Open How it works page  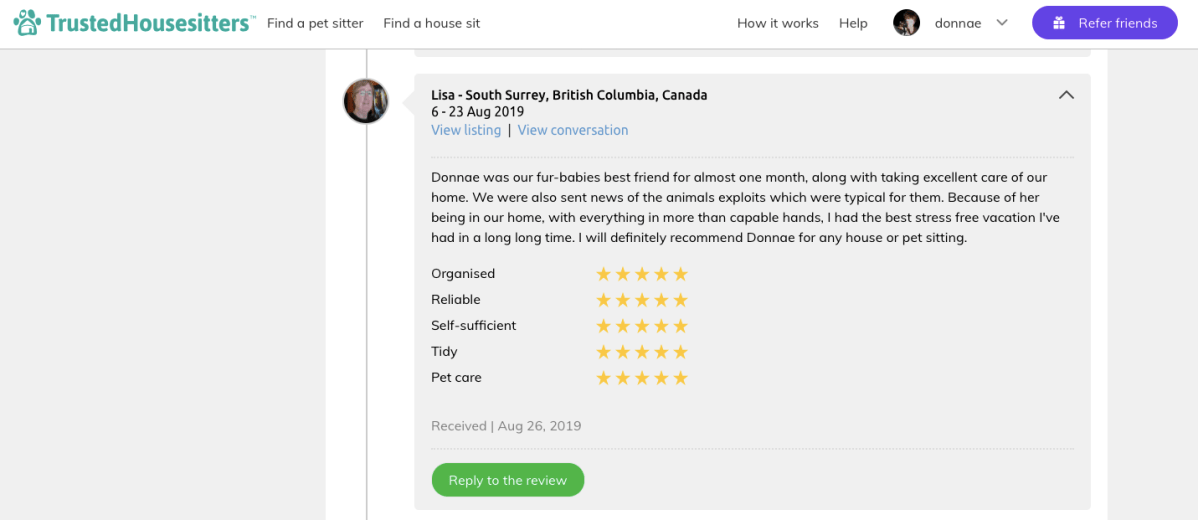coord(777,23)
